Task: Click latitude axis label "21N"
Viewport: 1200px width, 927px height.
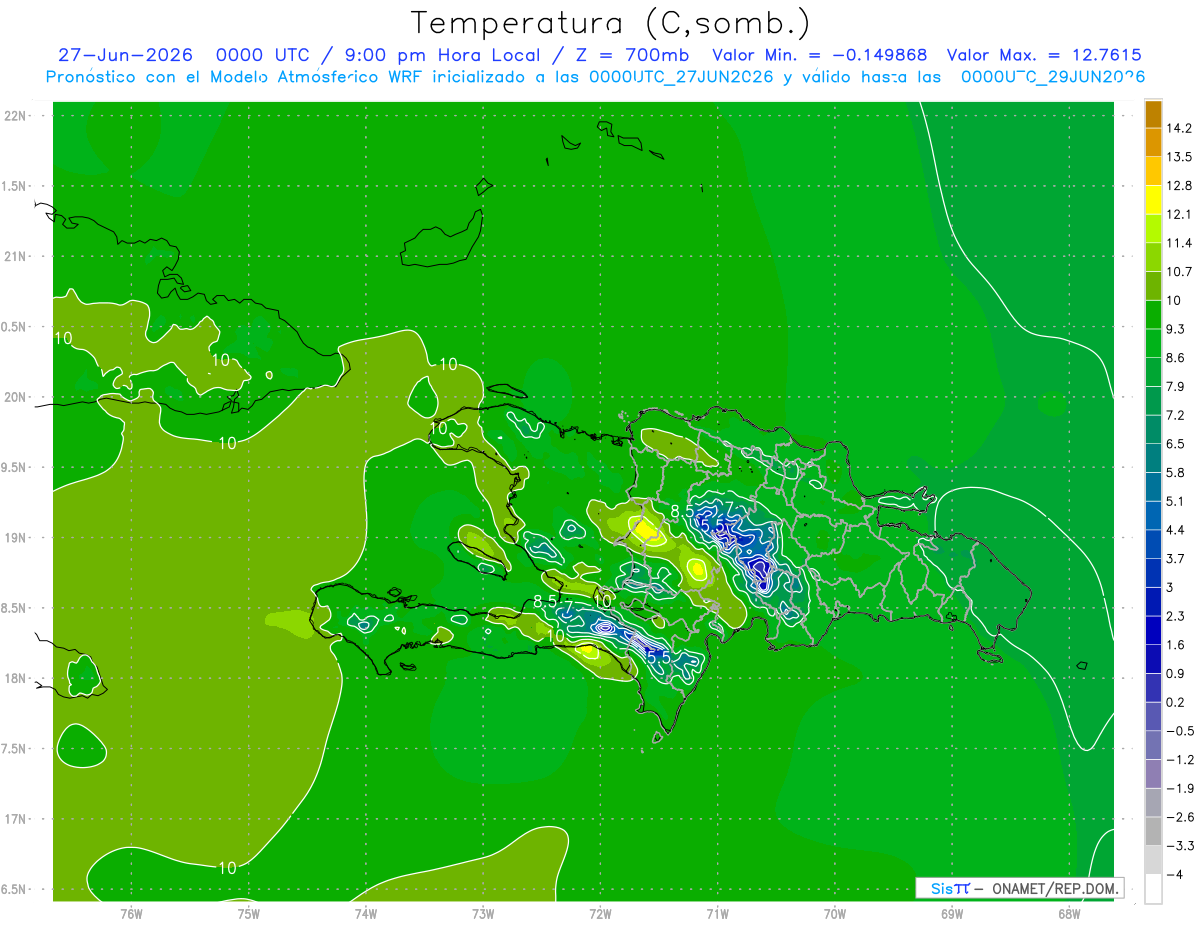Action: pyautogui.click(x=17, y=256)
